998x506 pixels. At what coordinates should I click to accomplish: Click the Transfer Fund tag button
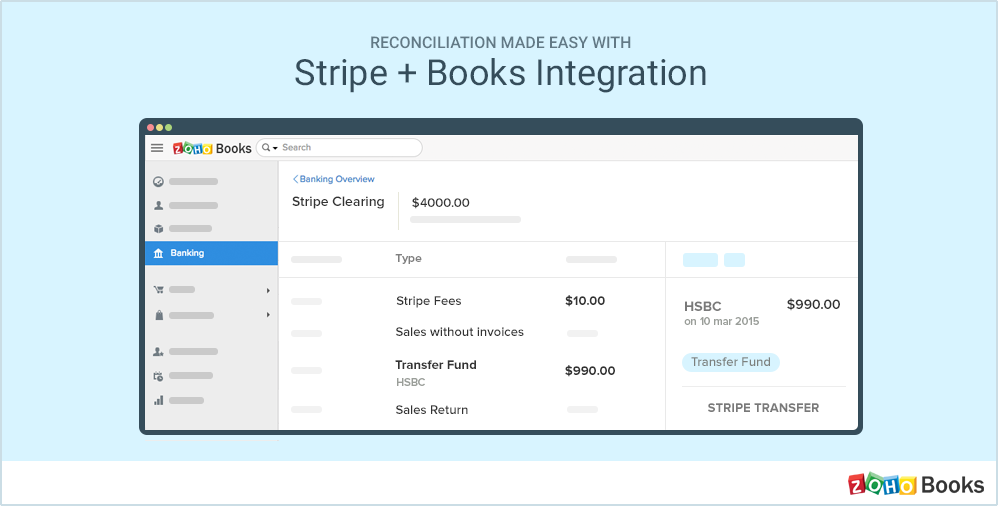pos(730,362)
